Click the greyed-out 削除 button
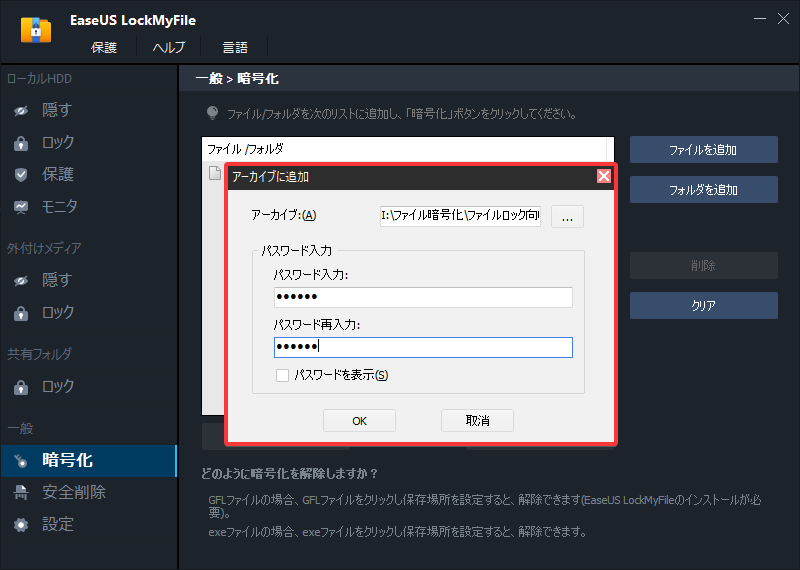The image size is (800, 570). 704,266
